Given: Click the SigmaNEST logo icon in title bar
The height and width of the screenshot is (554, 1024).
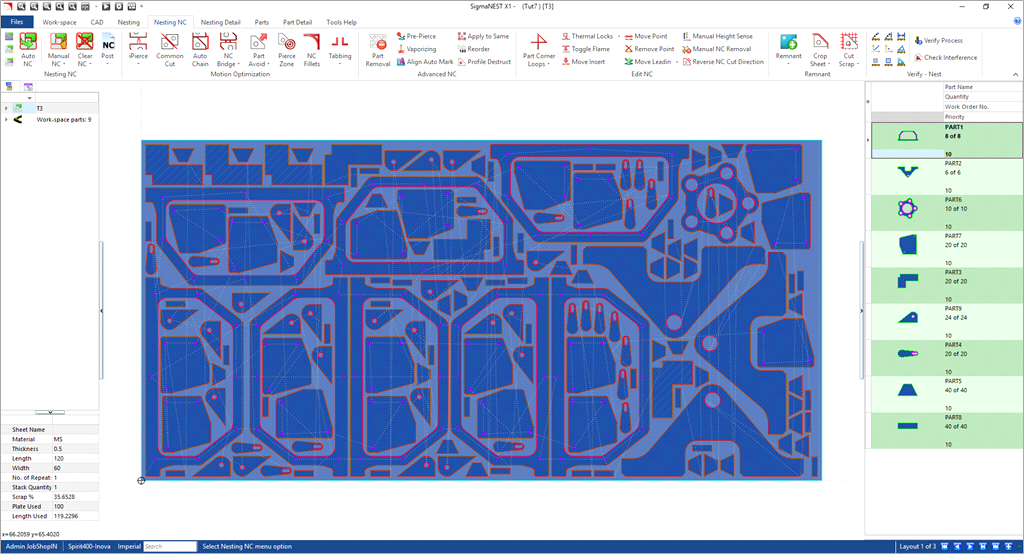Looking at the screenshot, I should pyautogui.click(x=7, y=6).
